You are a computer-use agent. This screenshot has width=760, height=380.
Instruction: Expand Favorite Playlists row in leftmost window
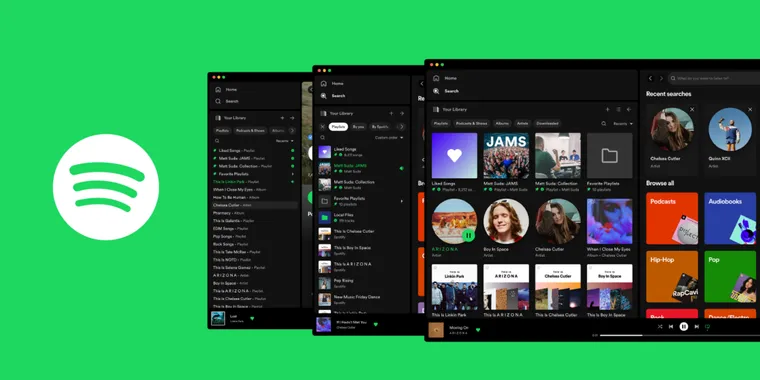pos(292,174)
